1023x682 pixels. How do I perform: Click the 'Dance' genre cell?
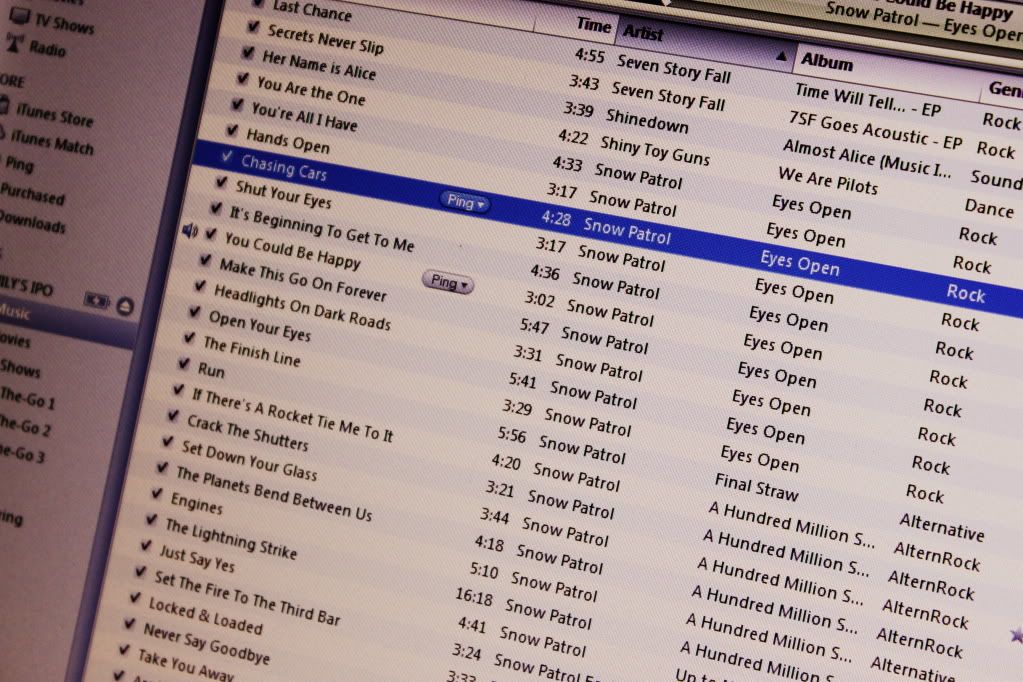coord(989,208)
